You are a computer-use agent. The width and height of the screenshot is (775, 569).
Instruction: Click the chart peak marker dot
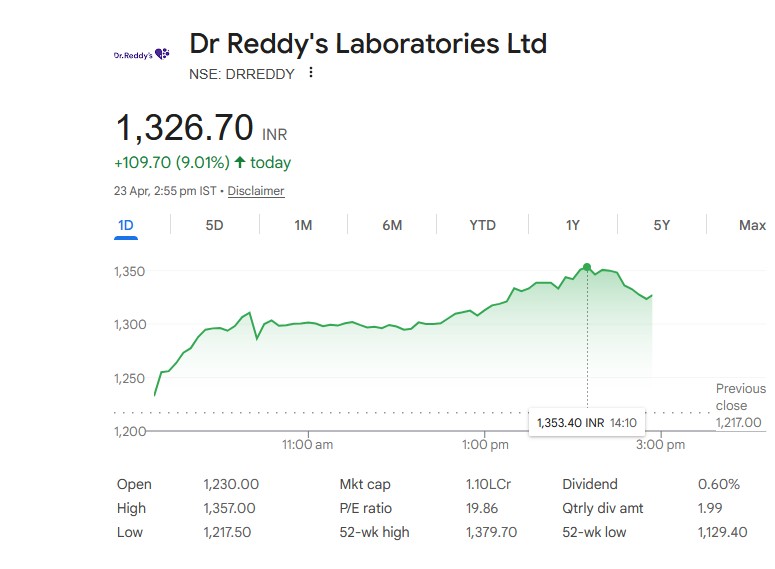(x=587, y=267)
